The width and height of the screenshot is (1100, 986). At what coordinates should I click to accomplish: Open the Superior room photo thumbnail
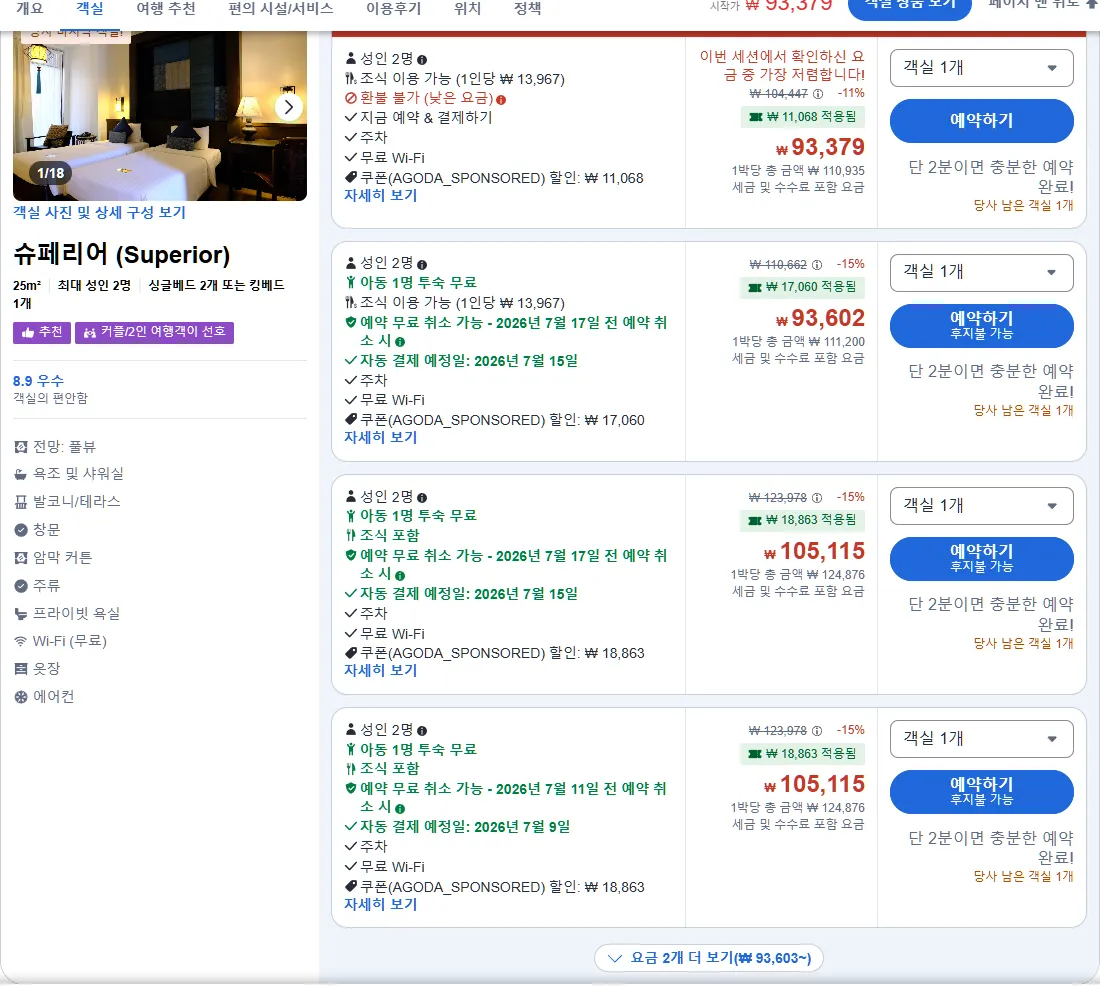[160, 116]
